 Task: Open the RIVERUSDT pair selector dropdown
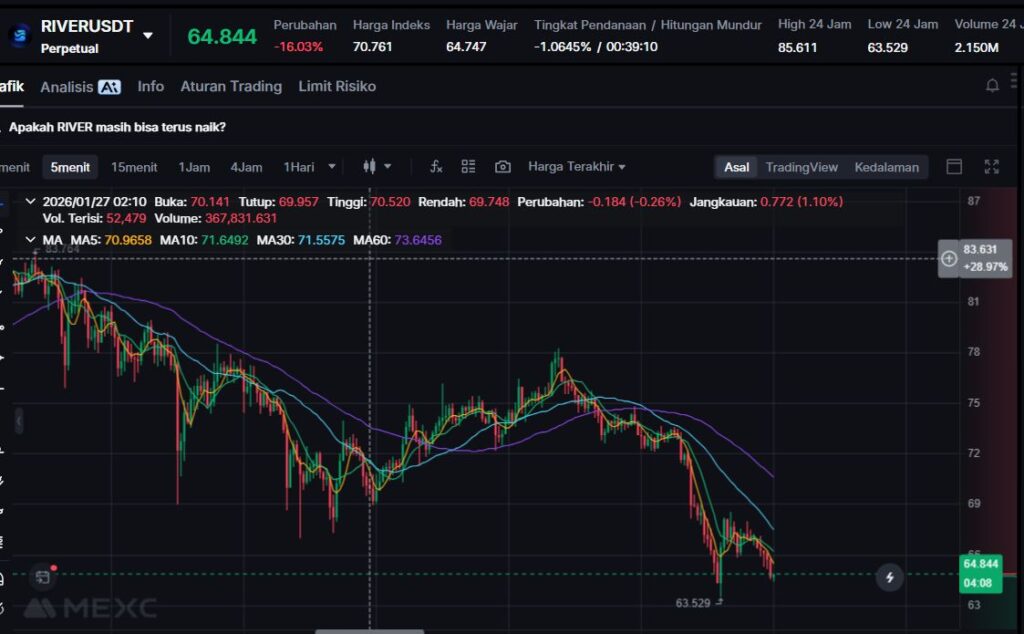pyautogui.click(x=148, y=35)
